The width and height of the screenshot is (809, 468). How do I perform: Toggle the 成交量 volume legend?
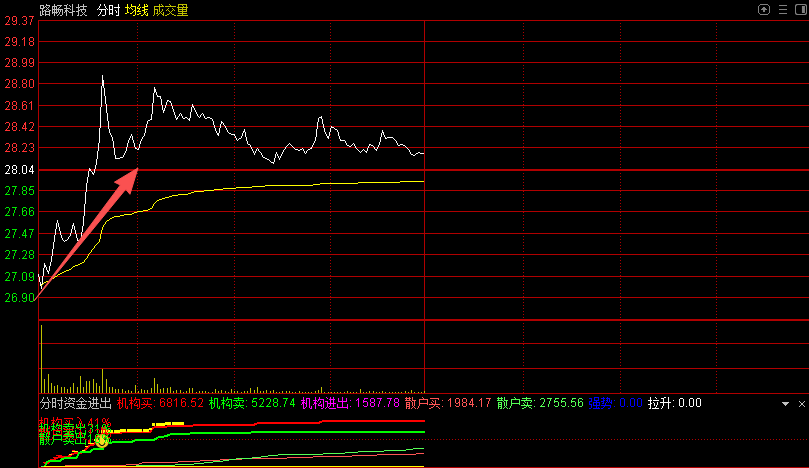(x=170, y=10)
